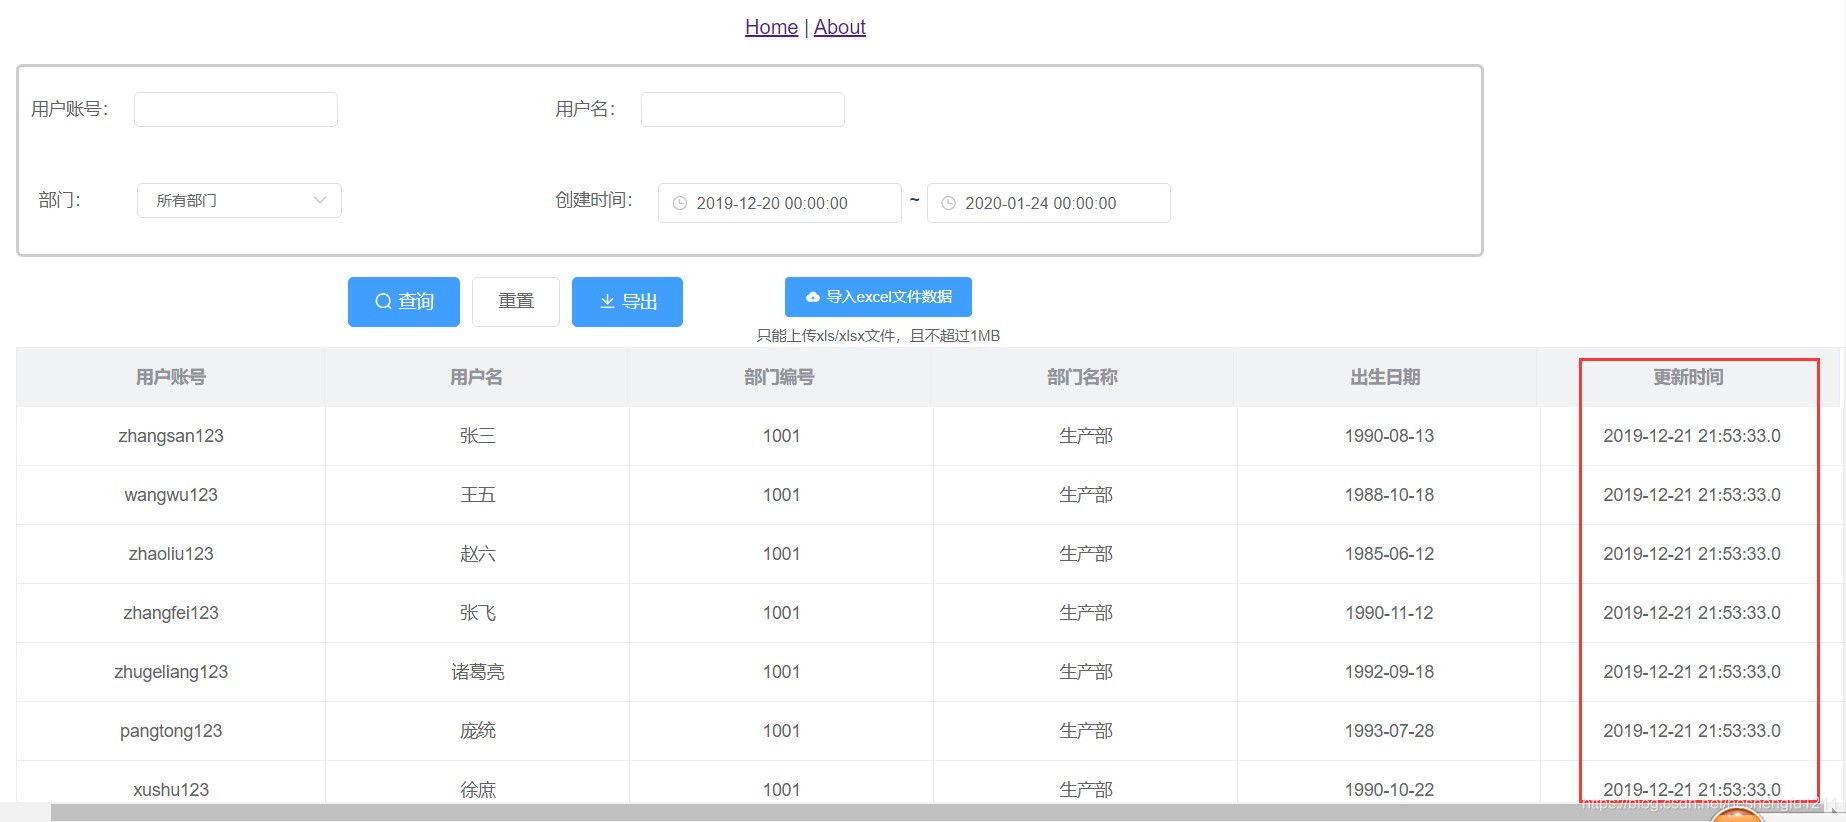This screenshot has height=822, width=1846.
Task: Click the user name 庞统
Action: pos(477,731)
